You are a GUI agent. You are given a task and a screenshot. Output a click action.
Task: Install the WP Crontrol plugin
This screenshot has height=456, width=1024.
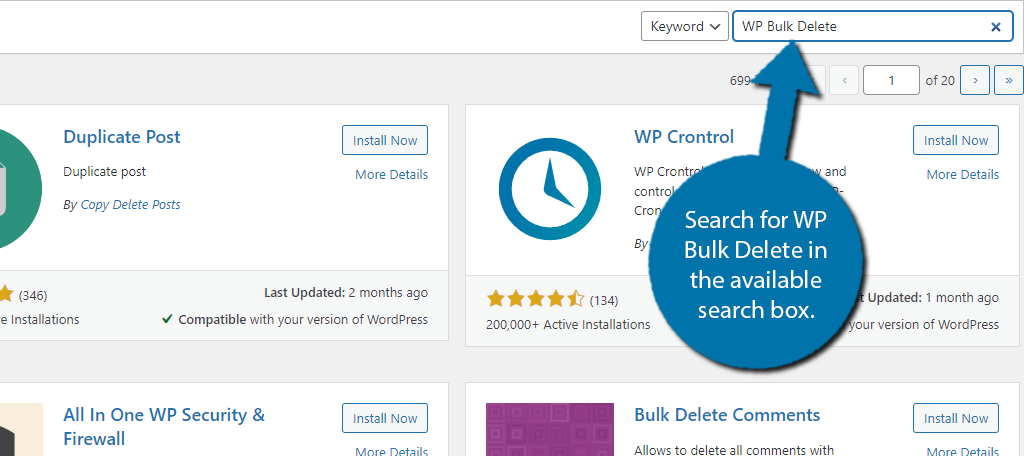(x=955, y=140)
